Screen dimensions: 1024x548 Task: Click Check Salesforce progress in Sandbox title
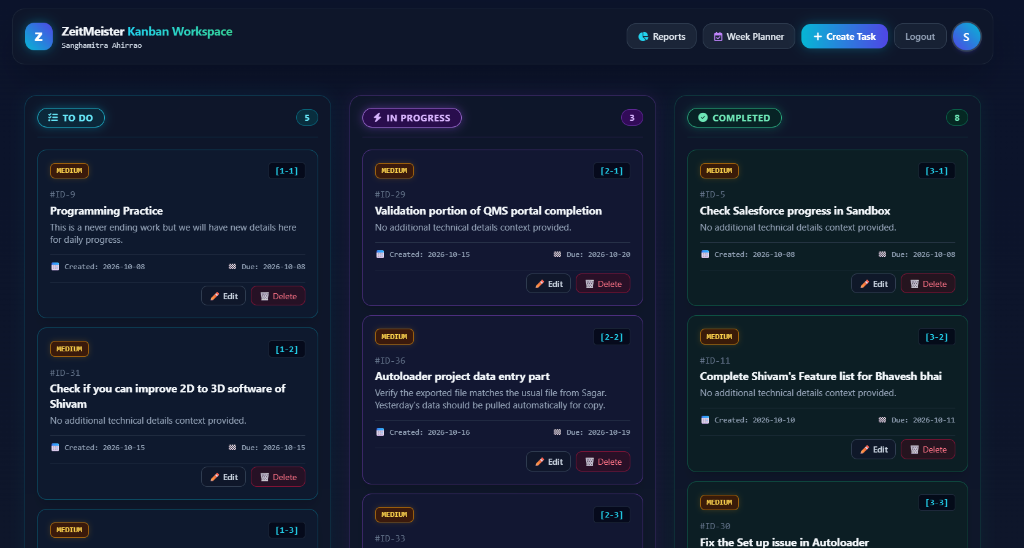click(x=795, y=210)
